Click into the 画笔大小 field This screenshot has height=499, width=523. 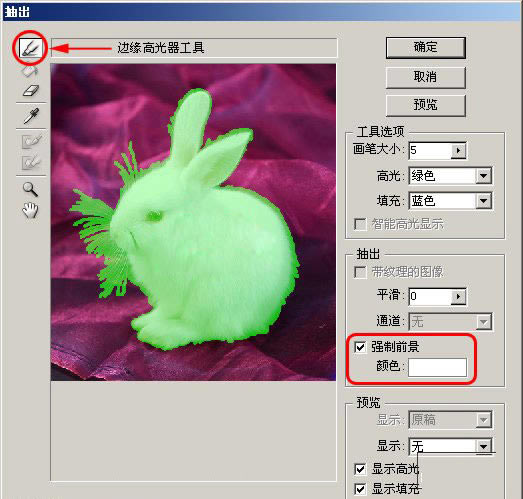pyautogui.click(x=430, y=150)
